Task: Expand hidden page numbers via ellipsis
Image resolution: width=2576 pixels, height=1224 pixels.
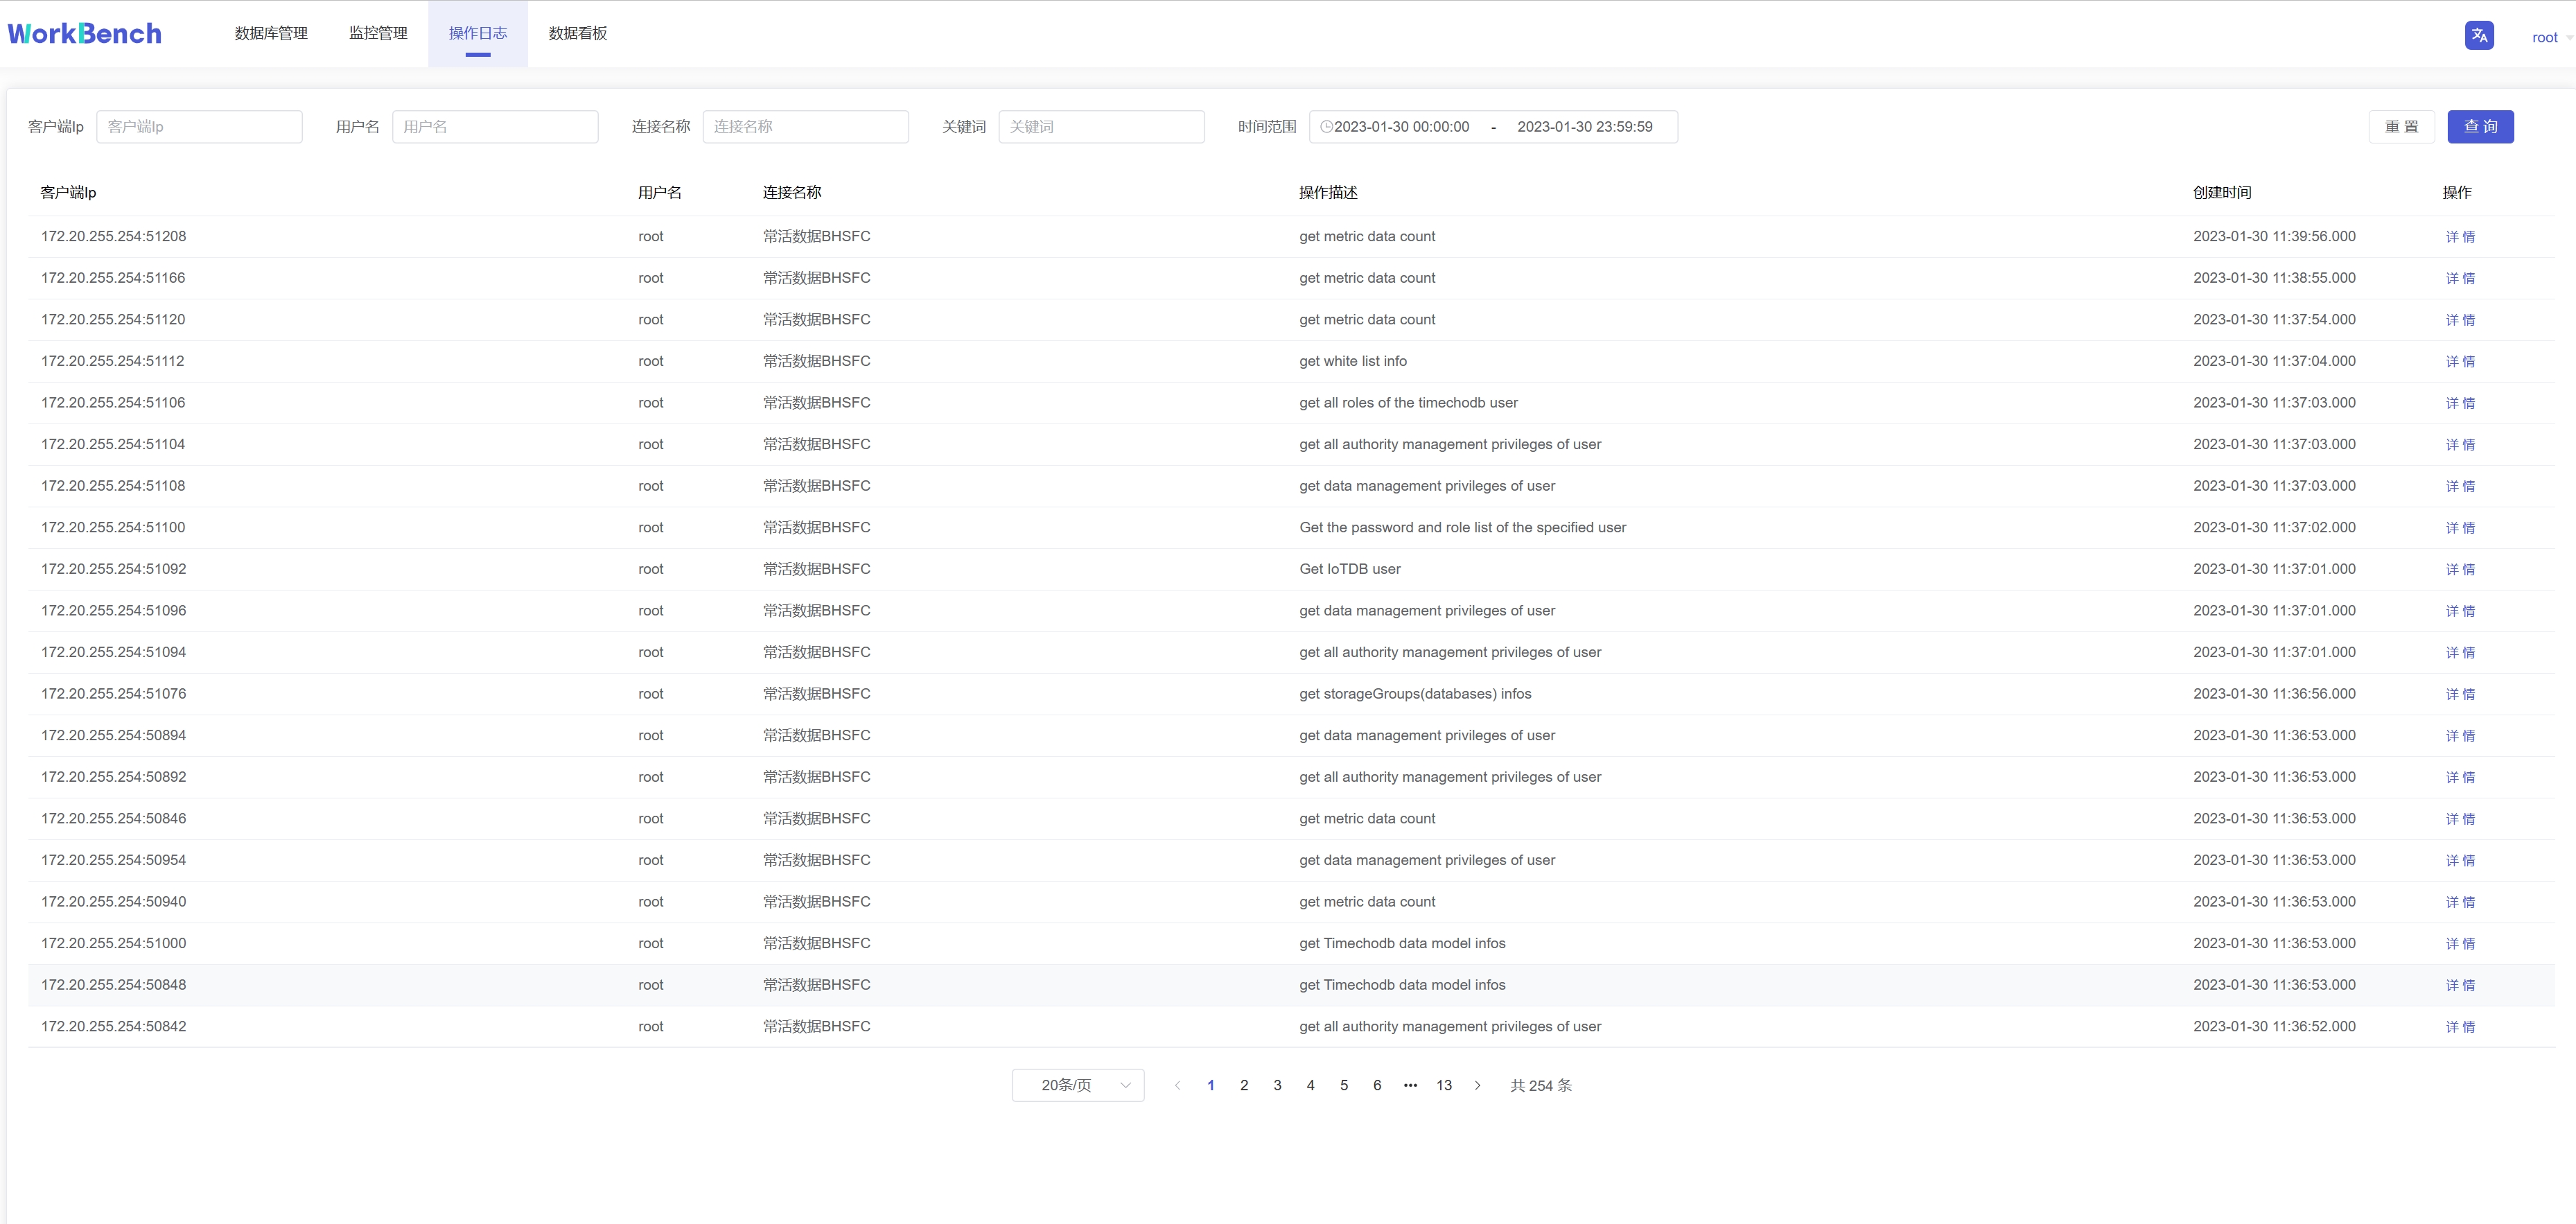Action: click(x=1410, y=1085)
